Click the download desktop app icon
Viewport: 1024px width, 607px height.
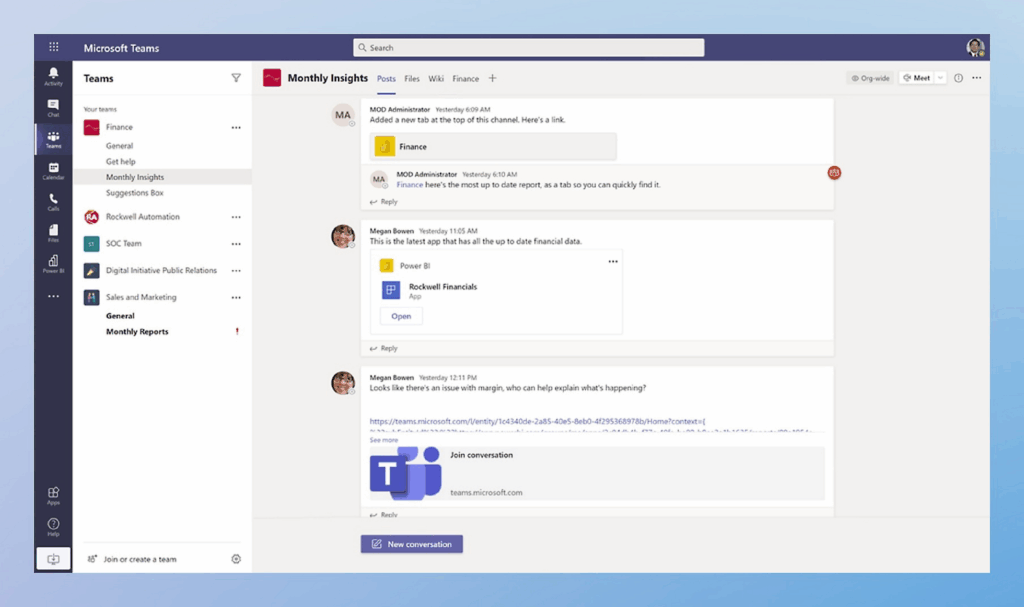point(53,559)
